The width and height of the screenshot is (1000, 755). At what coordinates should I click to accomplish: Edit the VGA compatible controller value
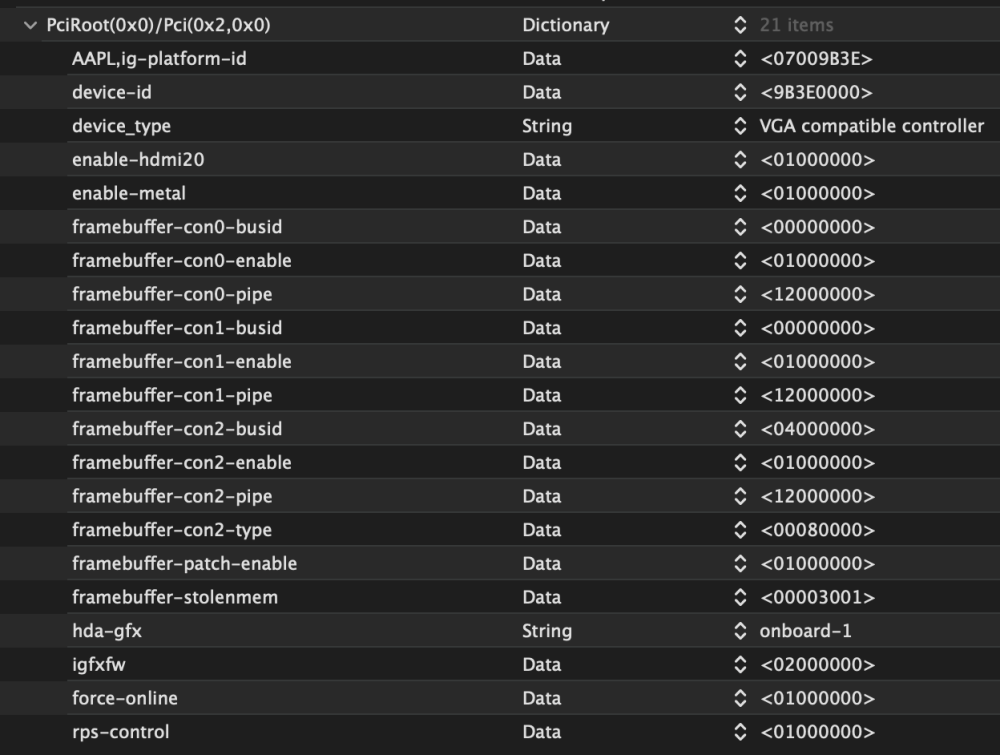pyautogui.click(x=871, y=126)
